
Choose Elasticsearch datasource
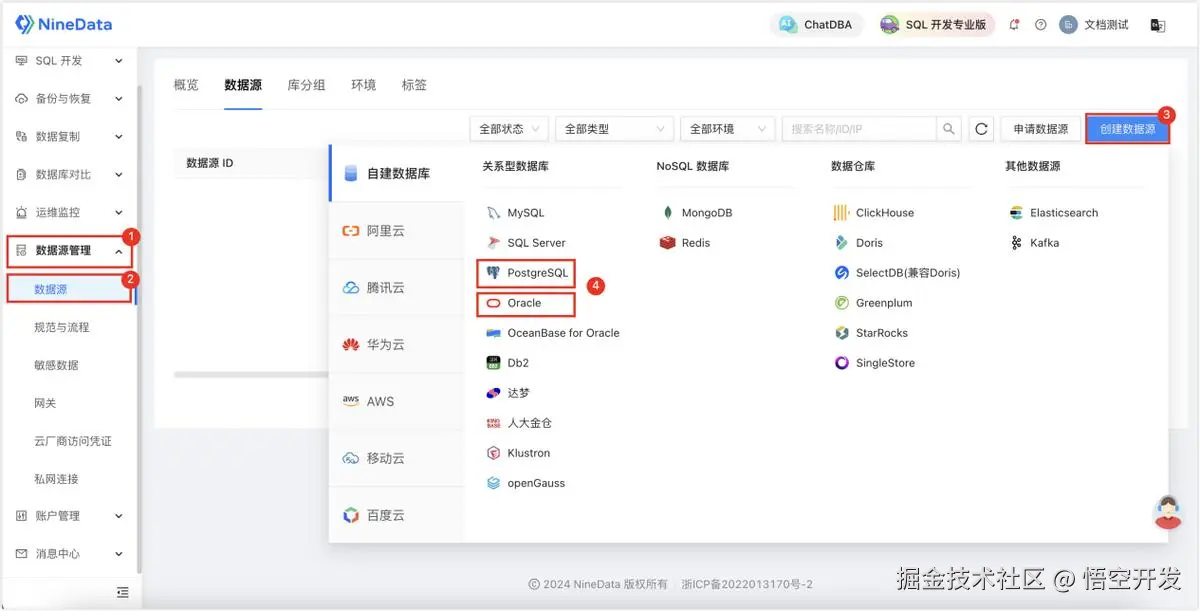point(1054,213)
